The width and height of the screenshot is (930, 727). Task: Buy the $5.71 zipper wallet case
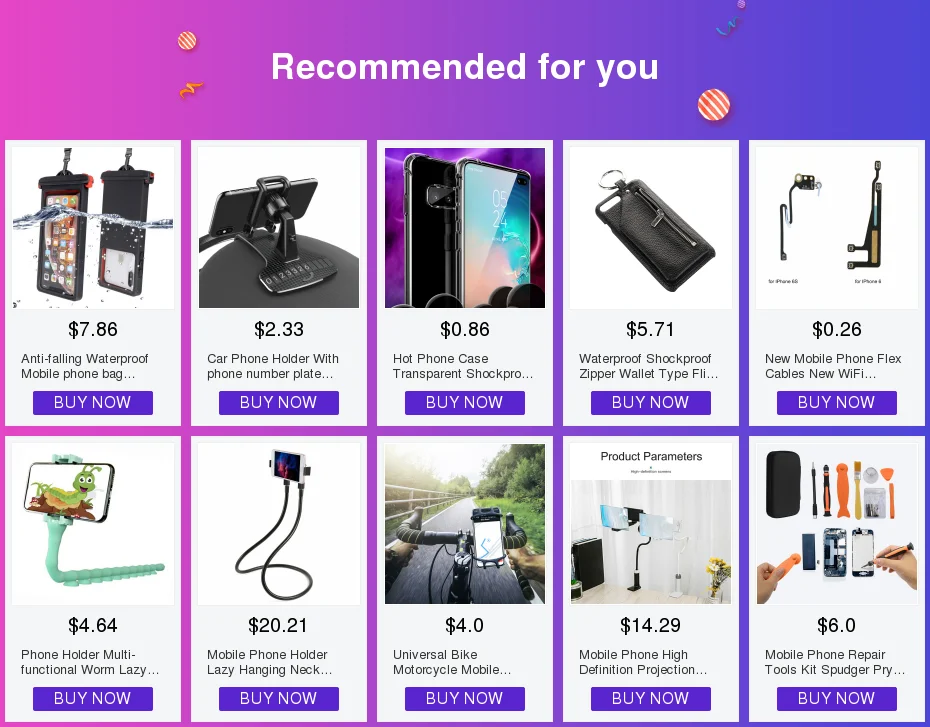click(x=651, y=403)
